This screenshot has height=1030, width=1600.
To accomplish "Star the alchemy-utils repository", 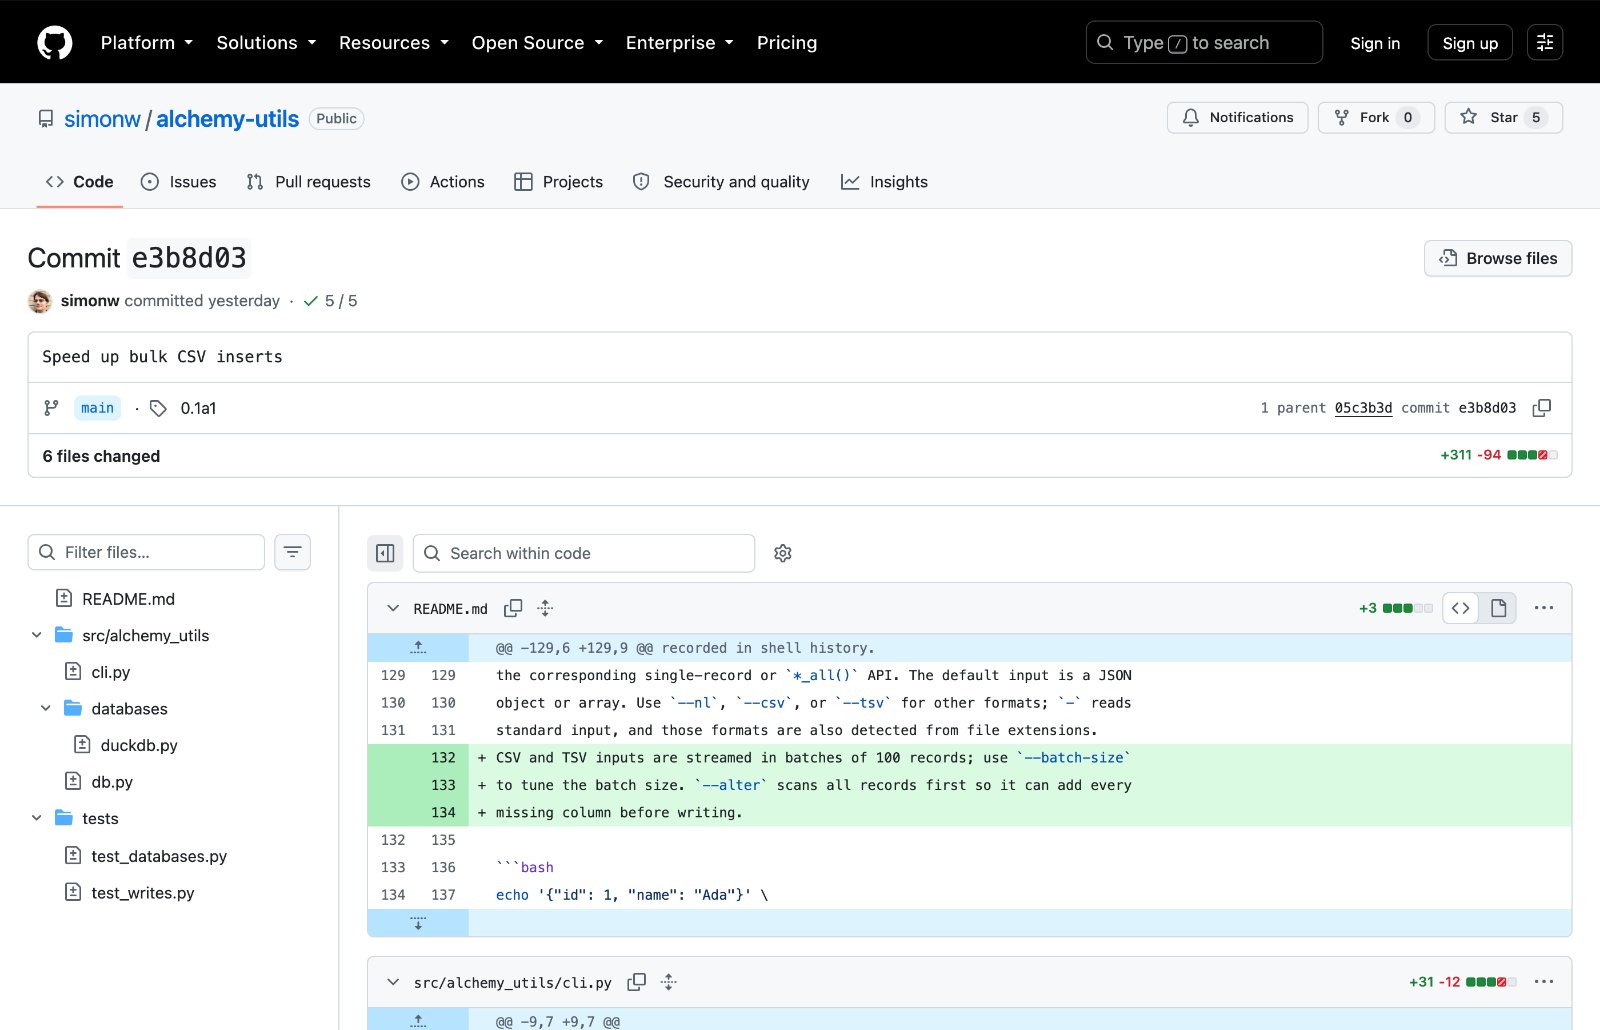I will coord(1504,117).
